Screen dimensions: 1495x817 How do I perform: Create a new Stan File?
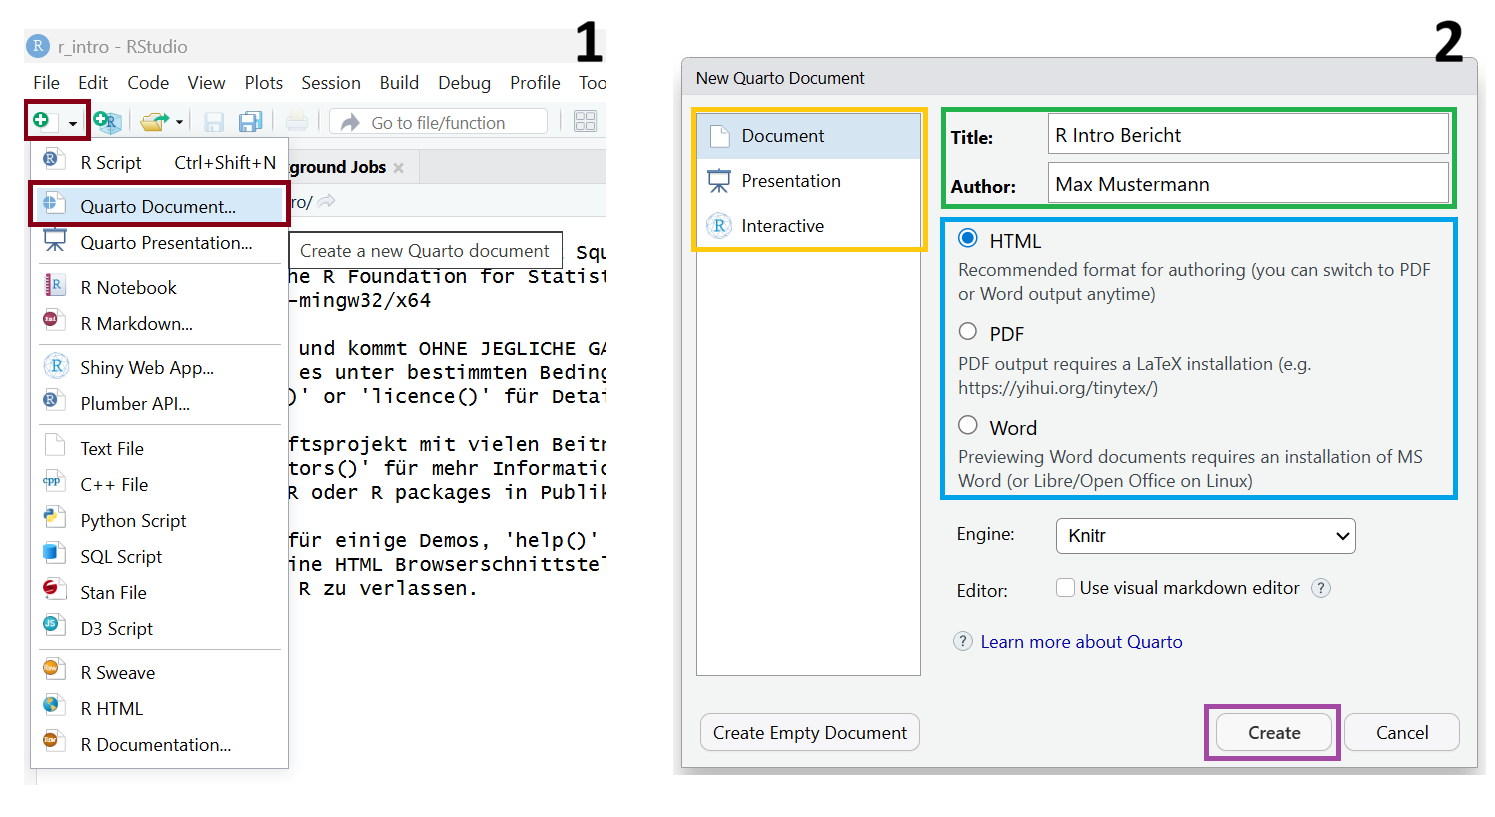coord(159,592)
